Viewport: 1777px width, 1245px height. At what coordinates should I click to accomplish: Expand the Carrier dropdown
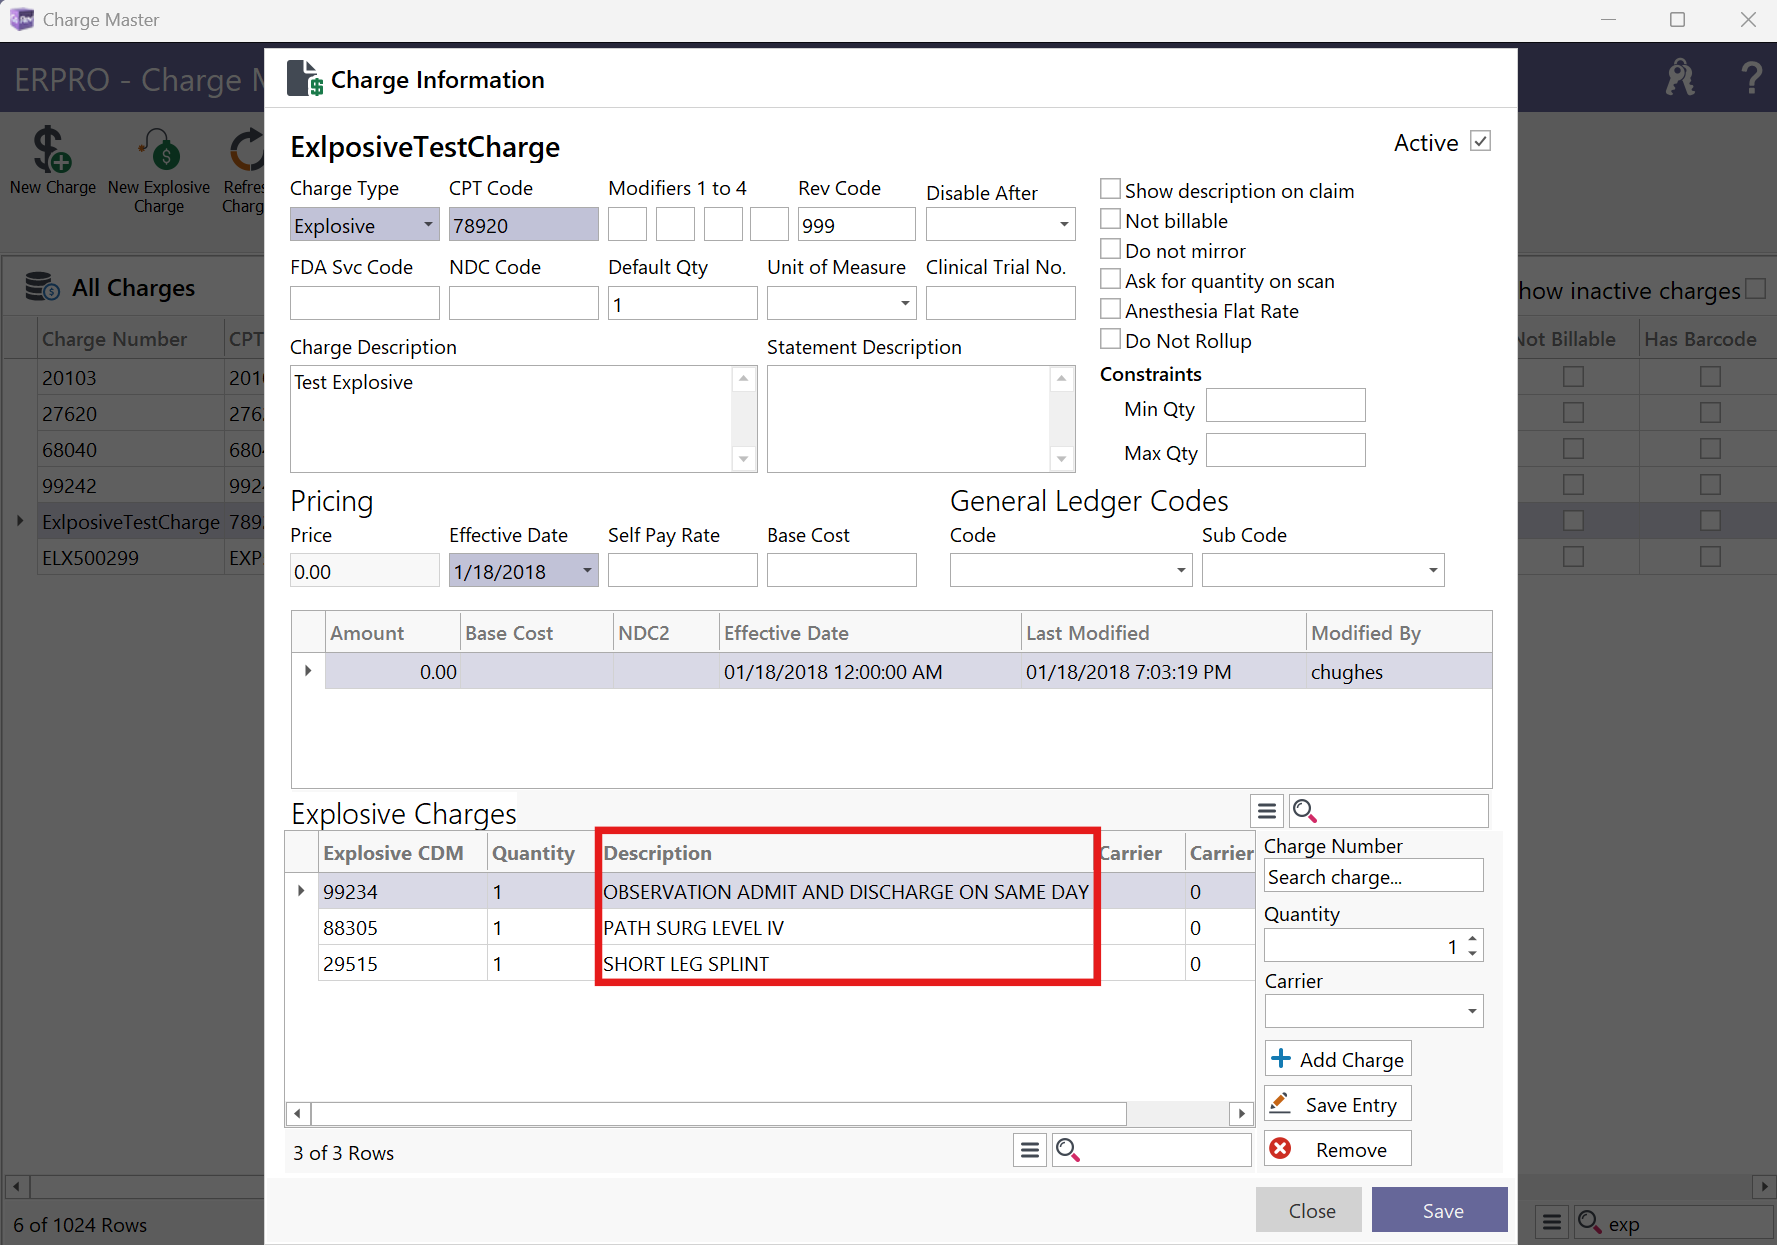click(1472, 1011)
